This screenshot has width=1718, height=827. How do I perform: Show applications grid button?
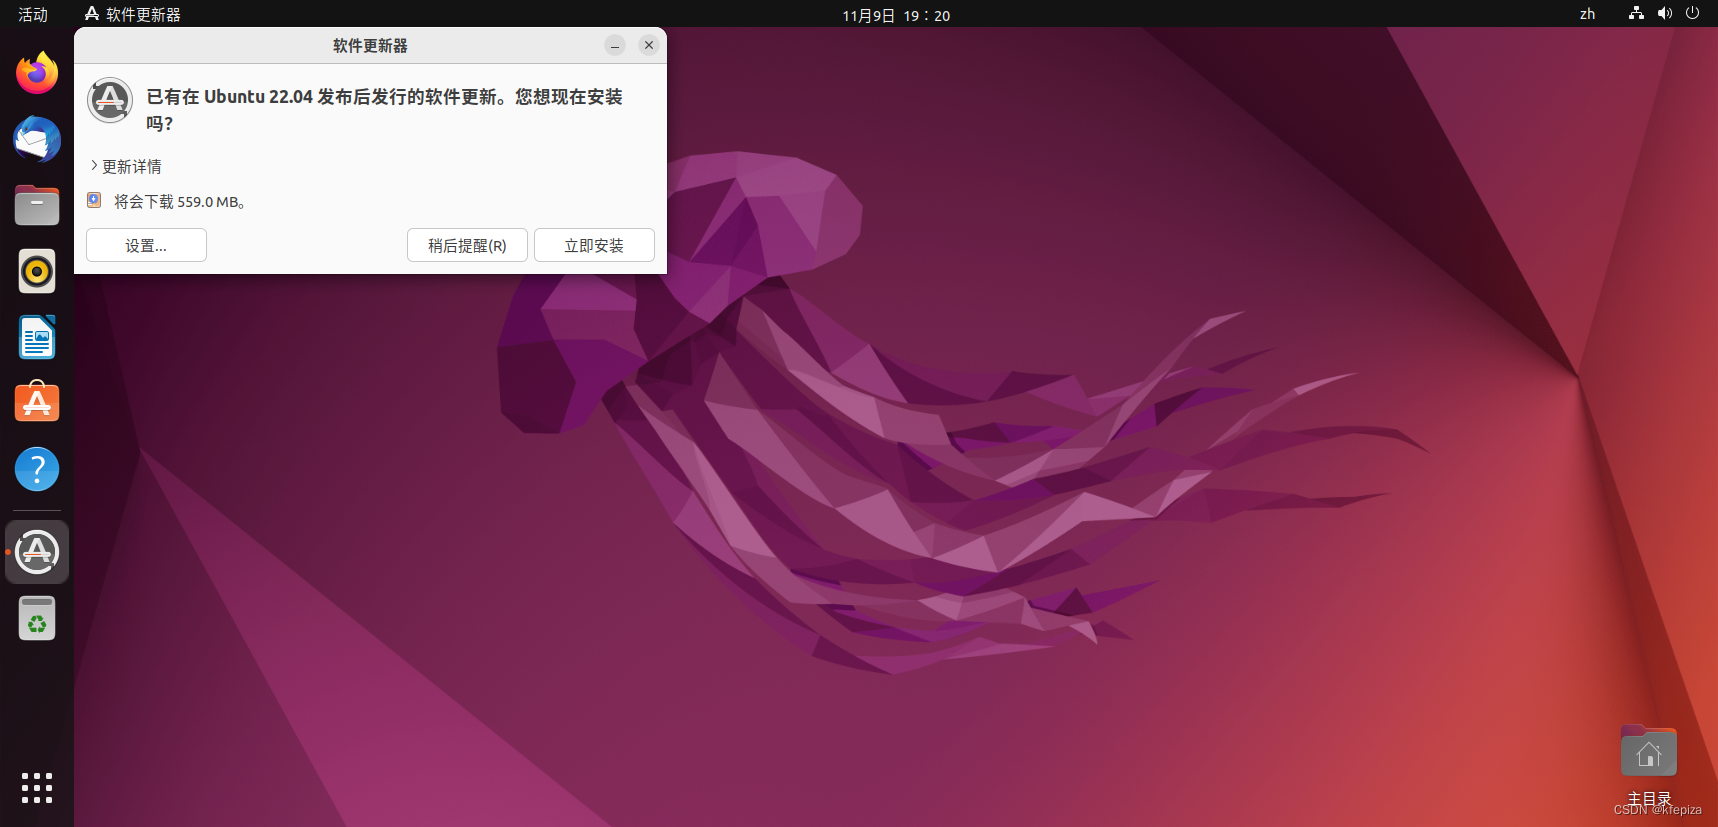click(37, 788)
